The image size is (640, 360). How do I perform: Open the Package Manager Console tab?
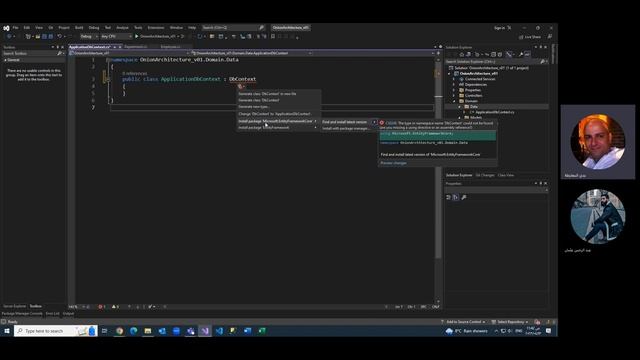coord(22,313)
